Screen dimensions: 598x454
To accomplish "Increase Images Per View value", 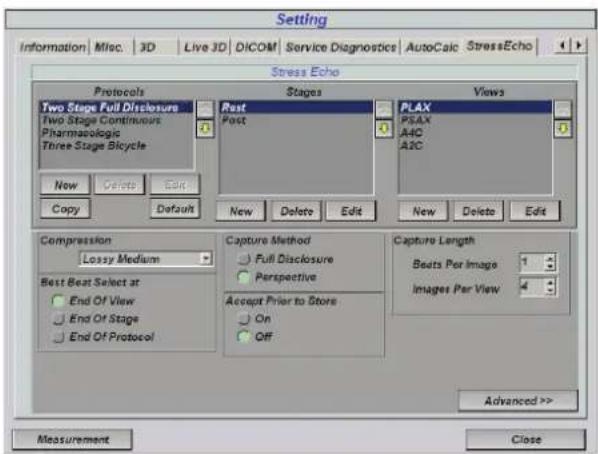I will click(x=550, y=283).
